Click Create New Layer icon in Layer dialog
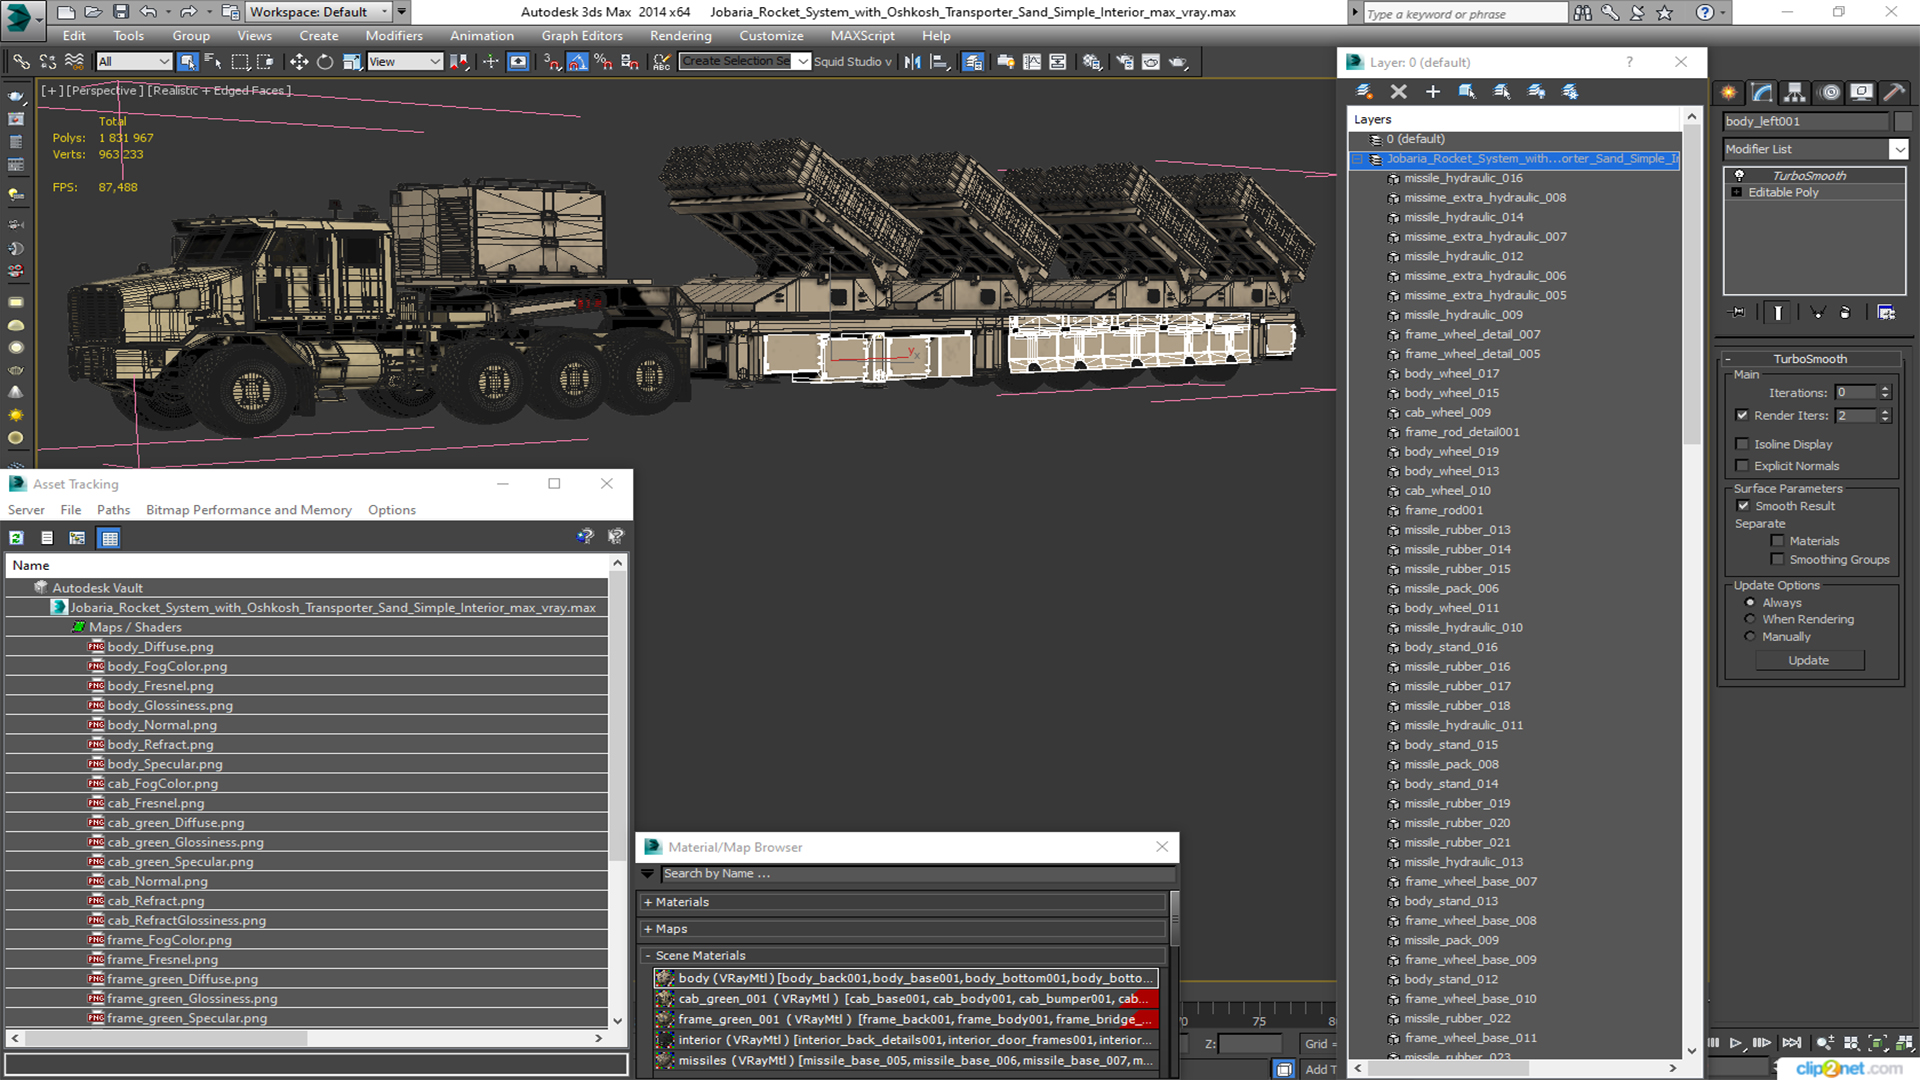This screenshot has width=1920, height=1080. click(x=1364, y=91)
